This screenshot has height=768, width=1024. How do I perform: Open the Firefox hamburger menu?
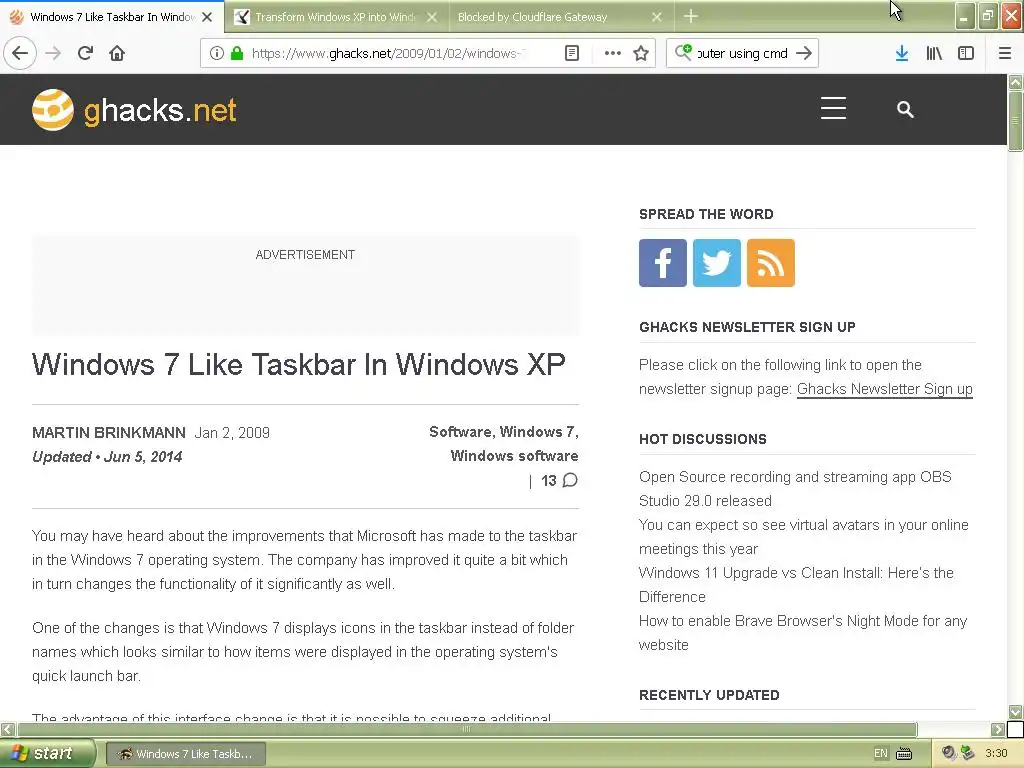(x=1005, y=53)
